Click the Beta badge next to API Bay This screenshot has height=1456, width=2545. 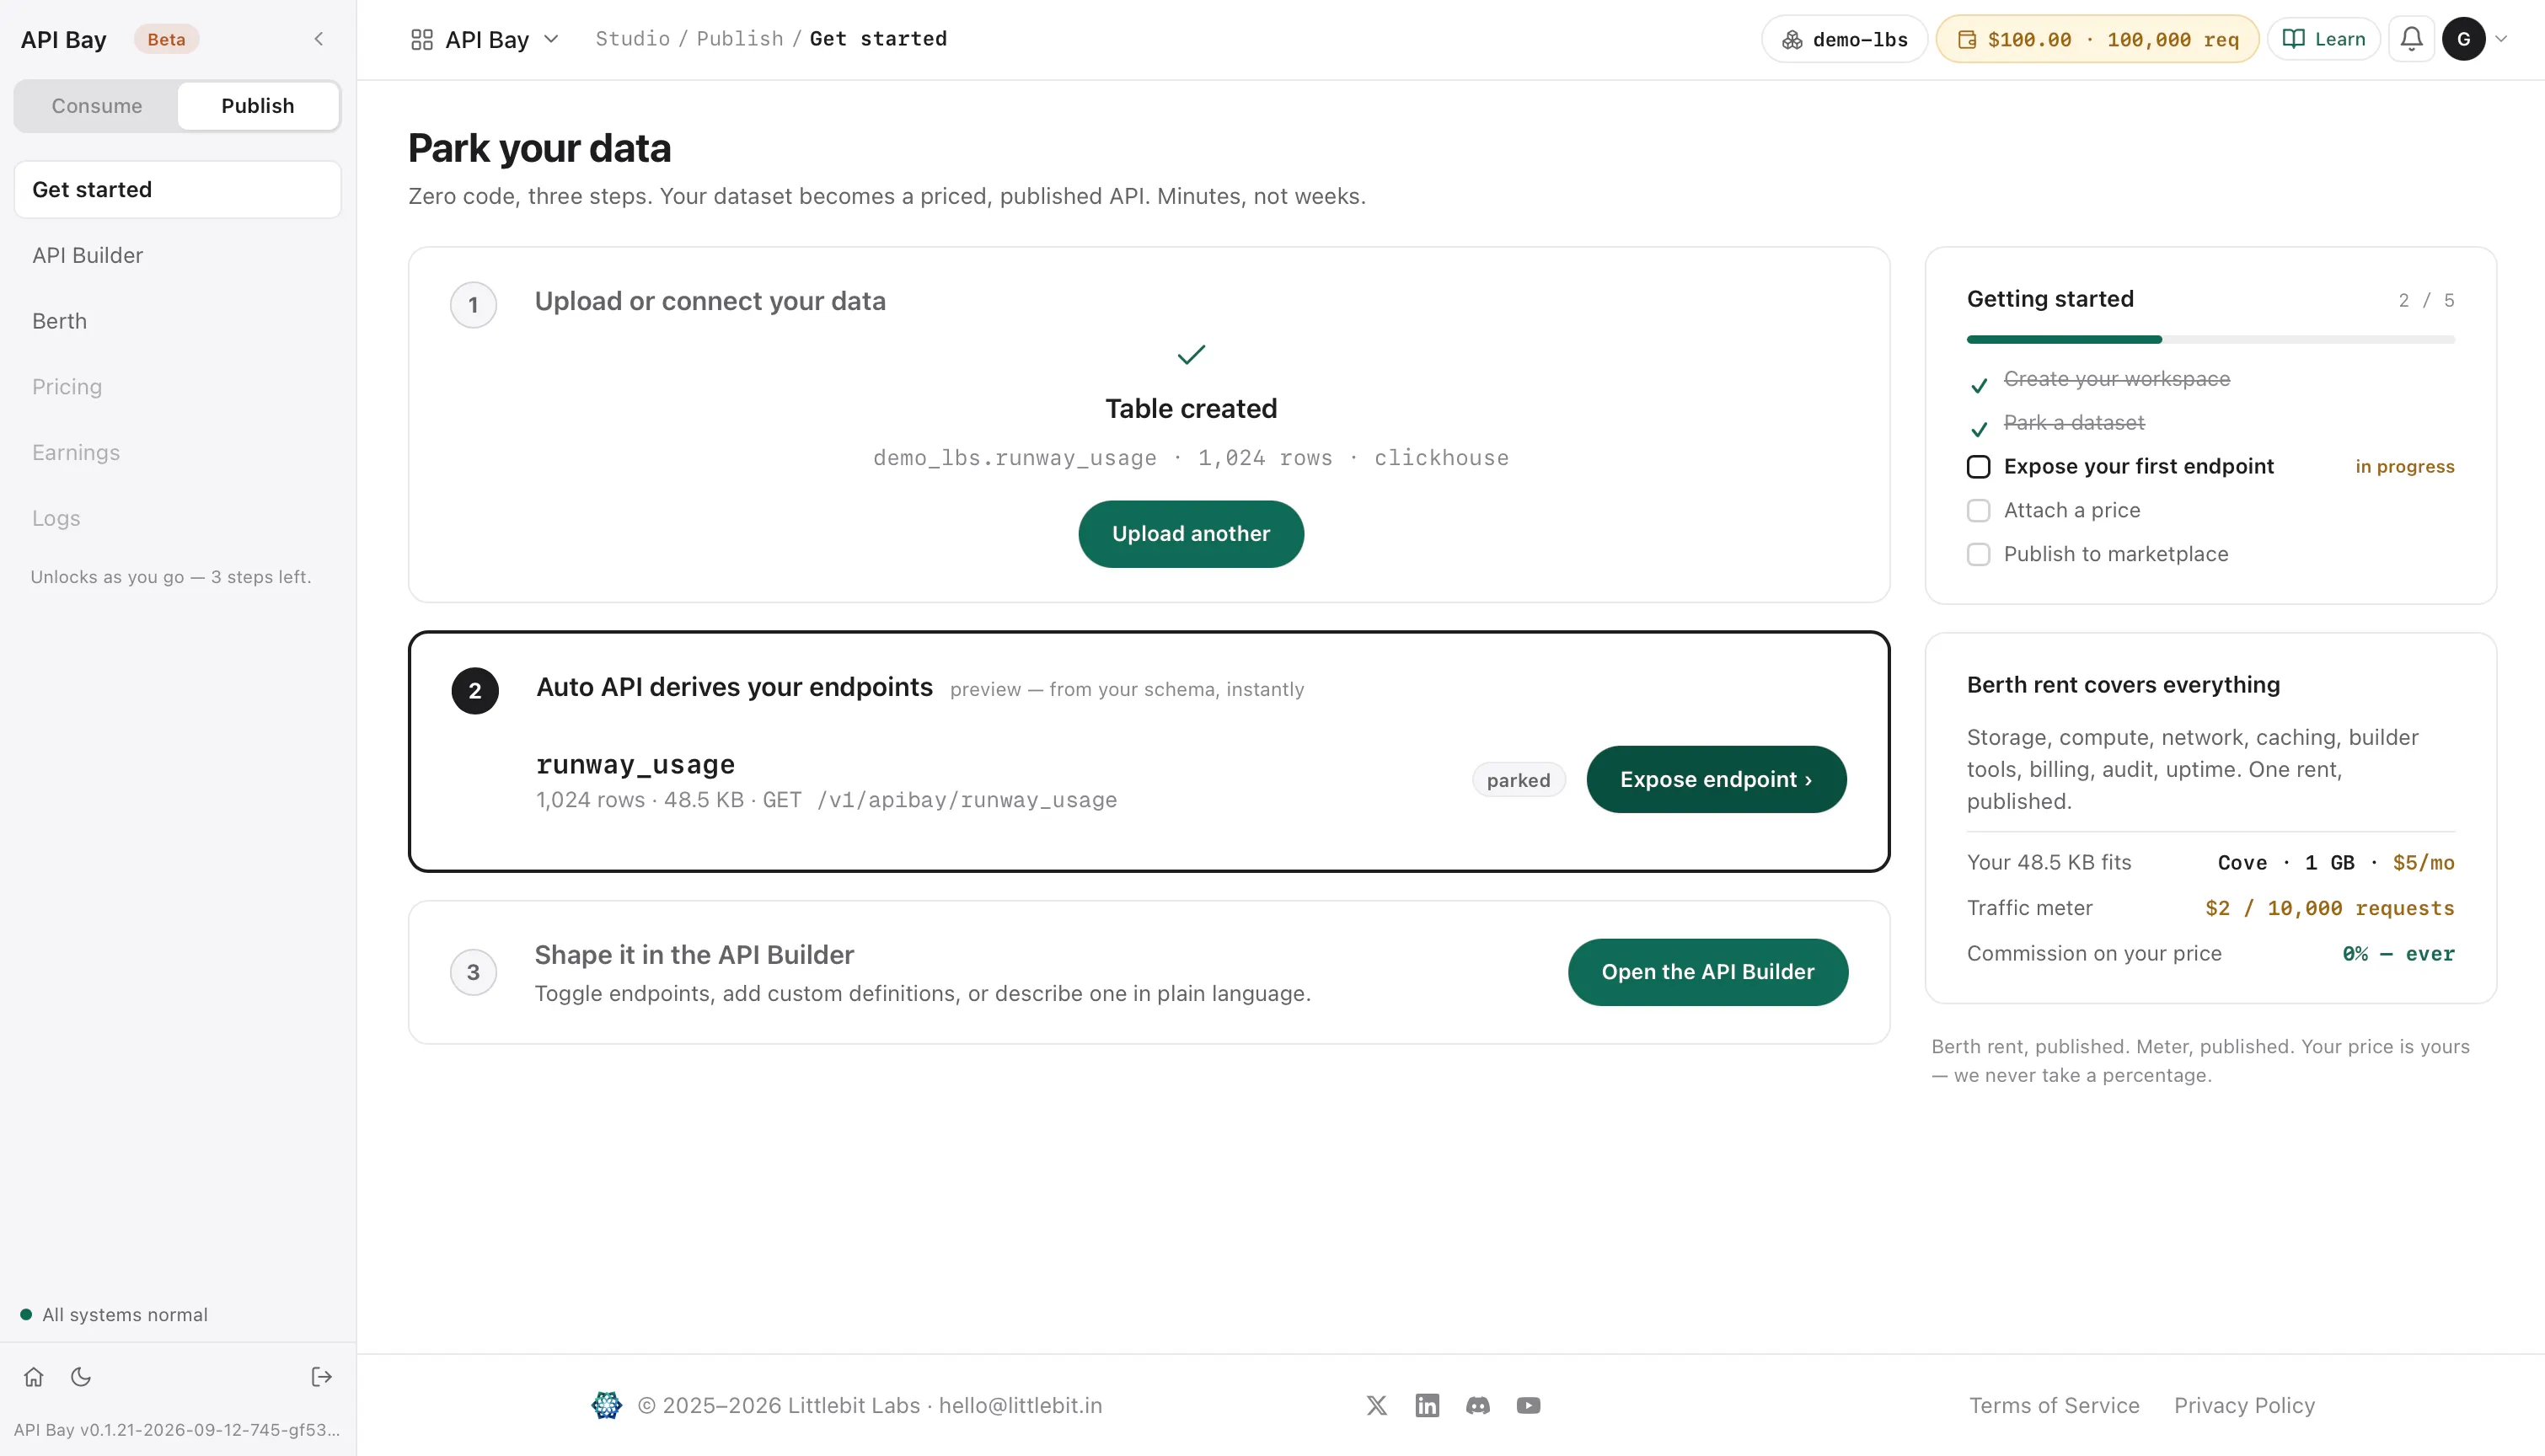pos(166,39)
